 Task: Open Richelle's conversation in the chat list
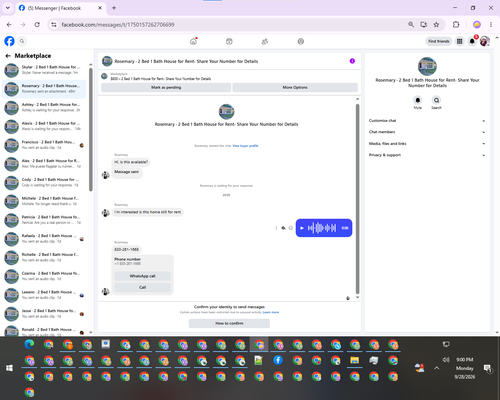44,257
